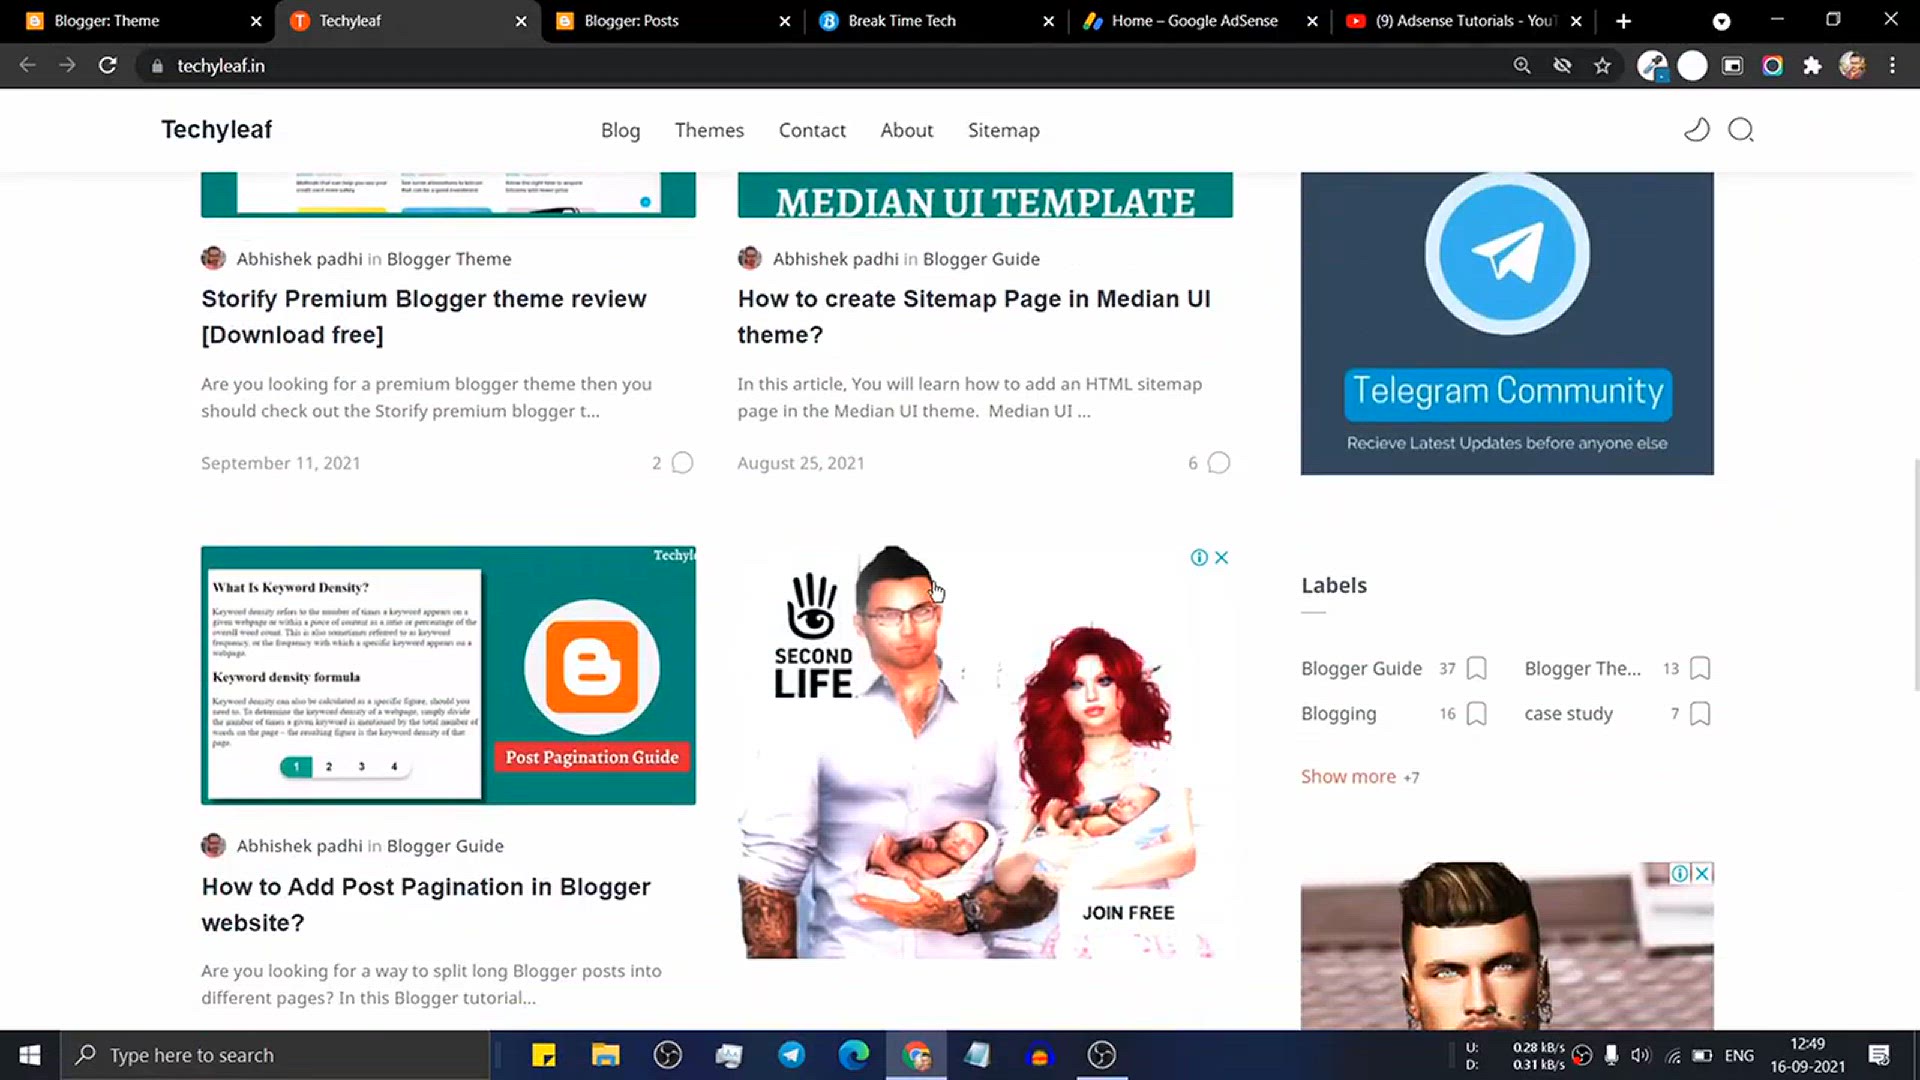The width and height of the screenshot is (1920, 1080).
Task: Click the Blogger Theme category link
Action: click(449, 259)
